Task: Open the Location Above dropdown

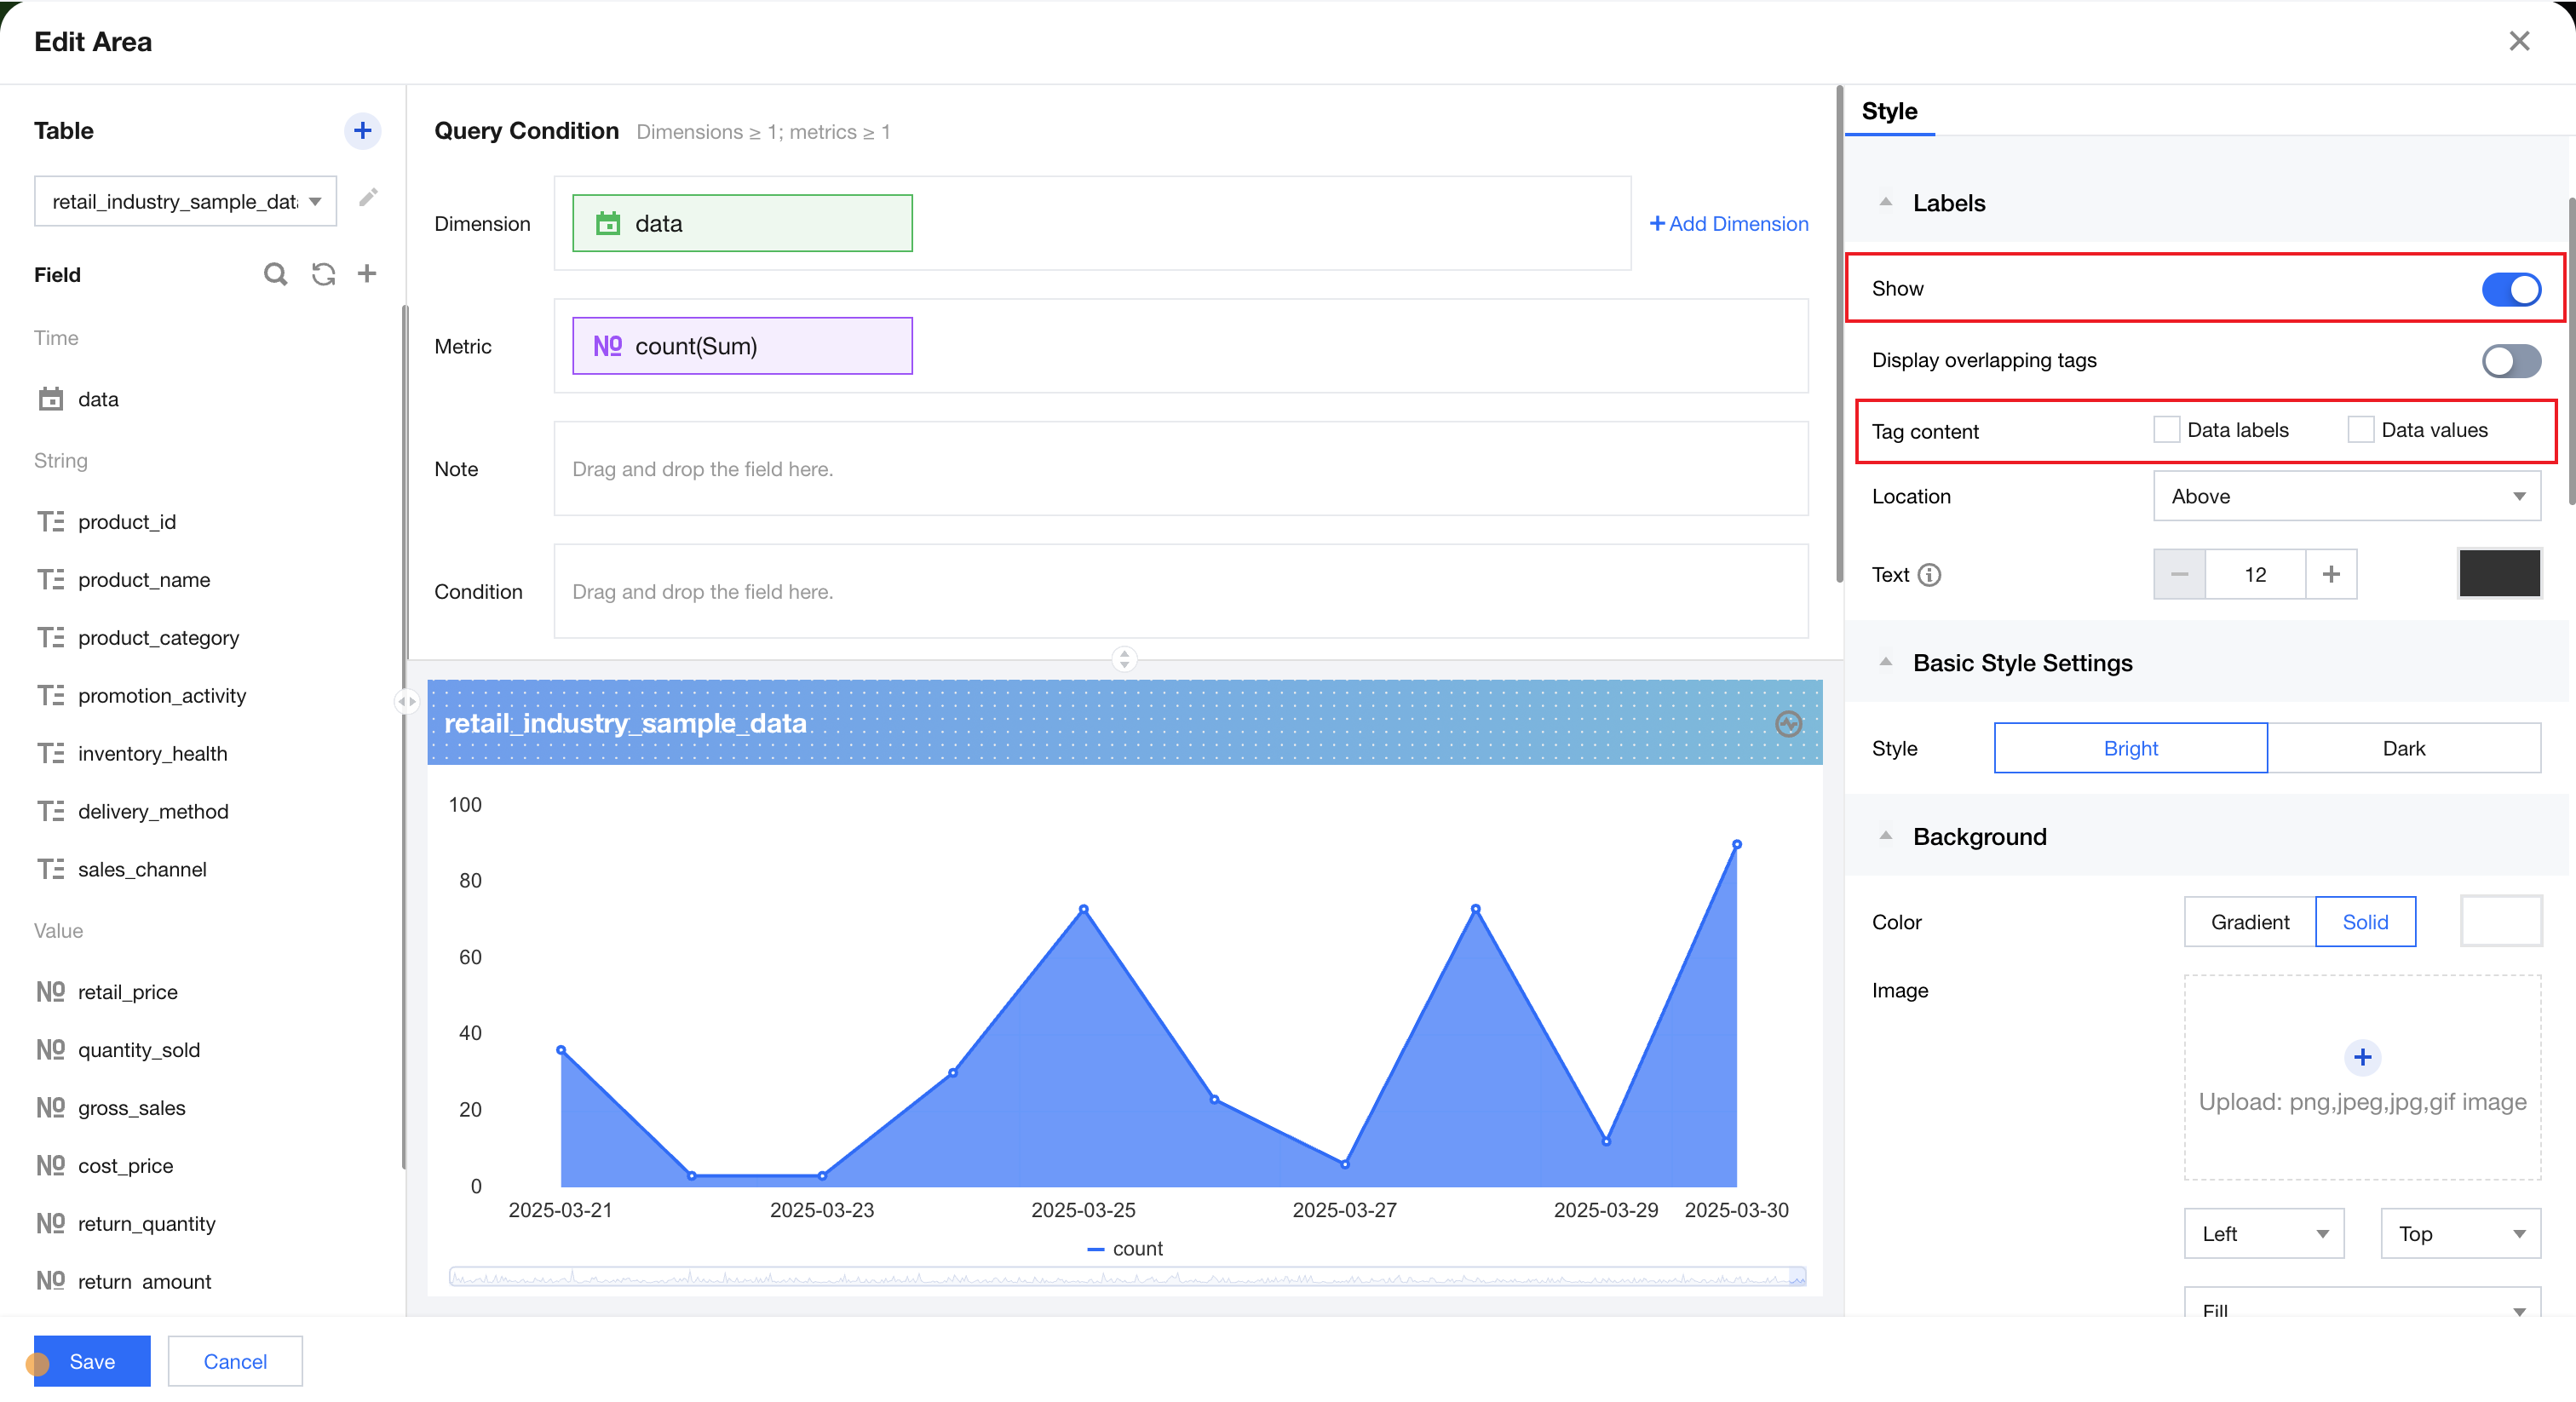Action: click(2346, 497)
